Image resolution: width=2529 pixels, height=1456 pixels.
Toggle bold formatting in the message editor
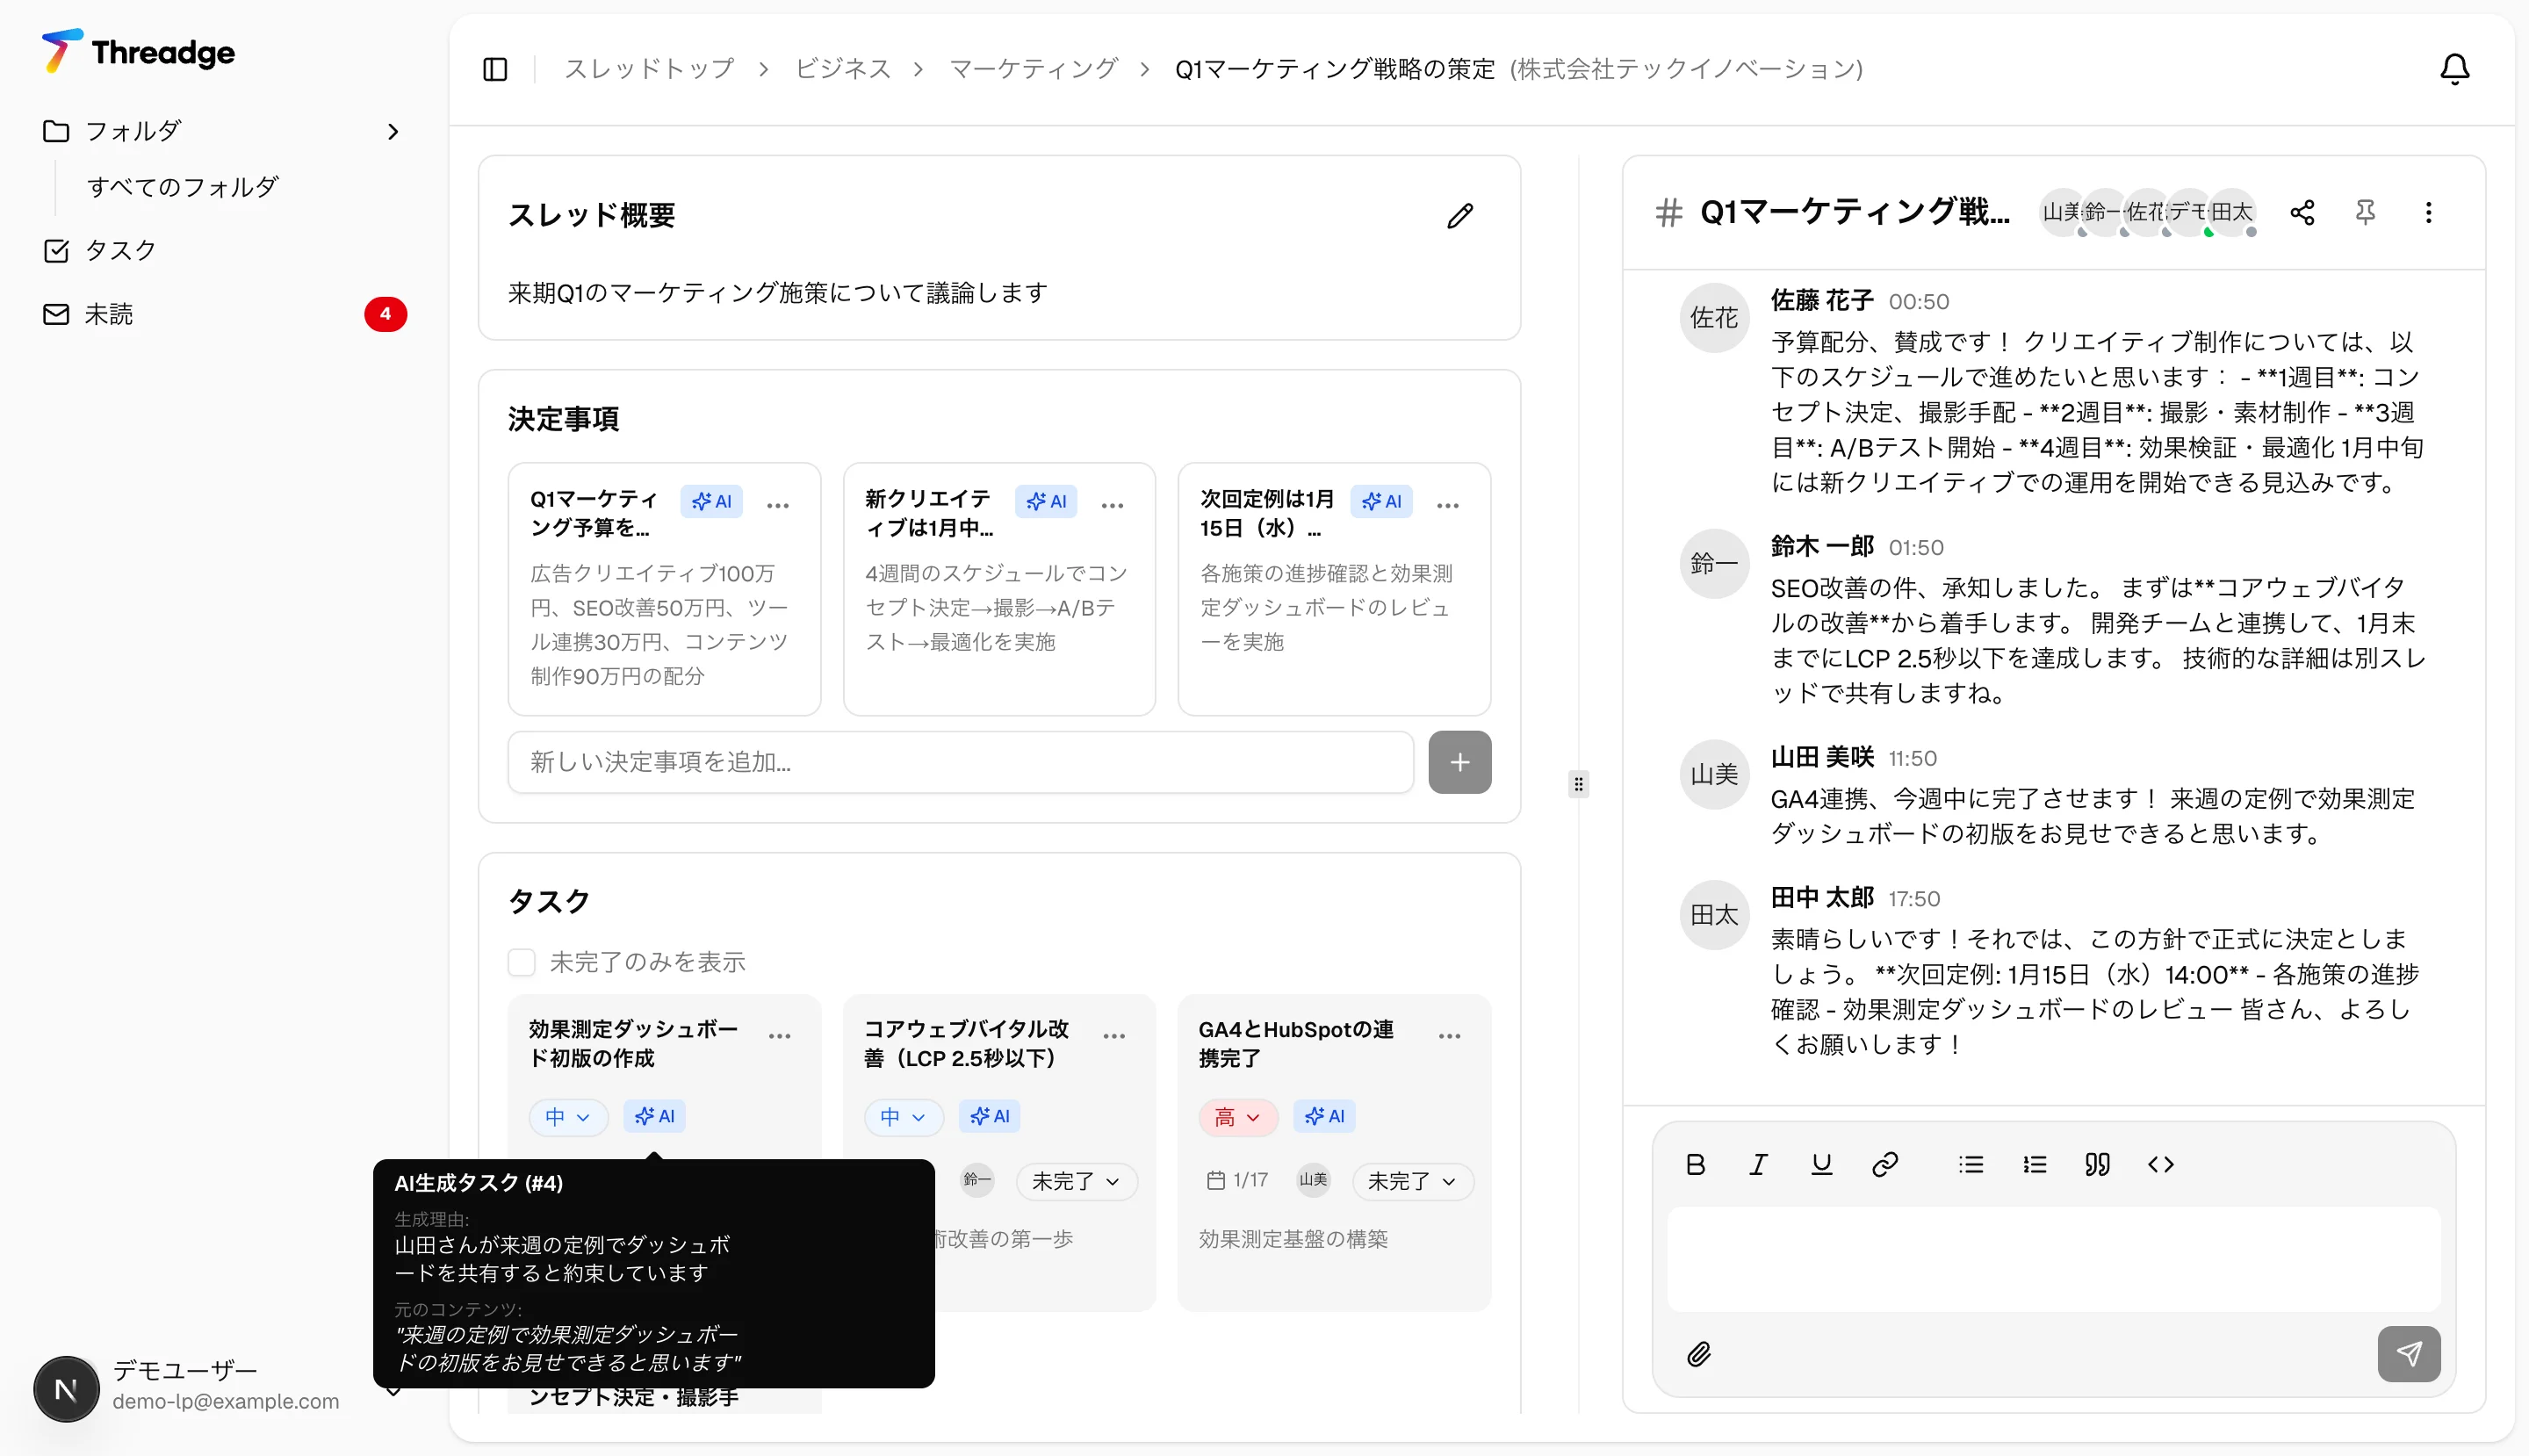[1694, 1164]
